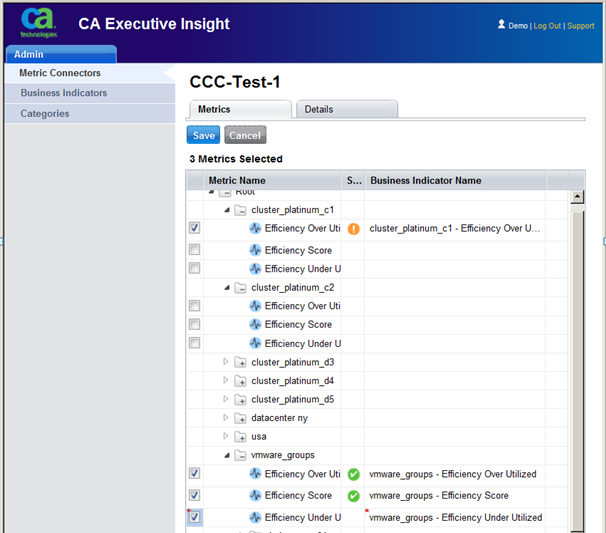Click the Business Indicator Name column header
606x533 pixels.
455,181
